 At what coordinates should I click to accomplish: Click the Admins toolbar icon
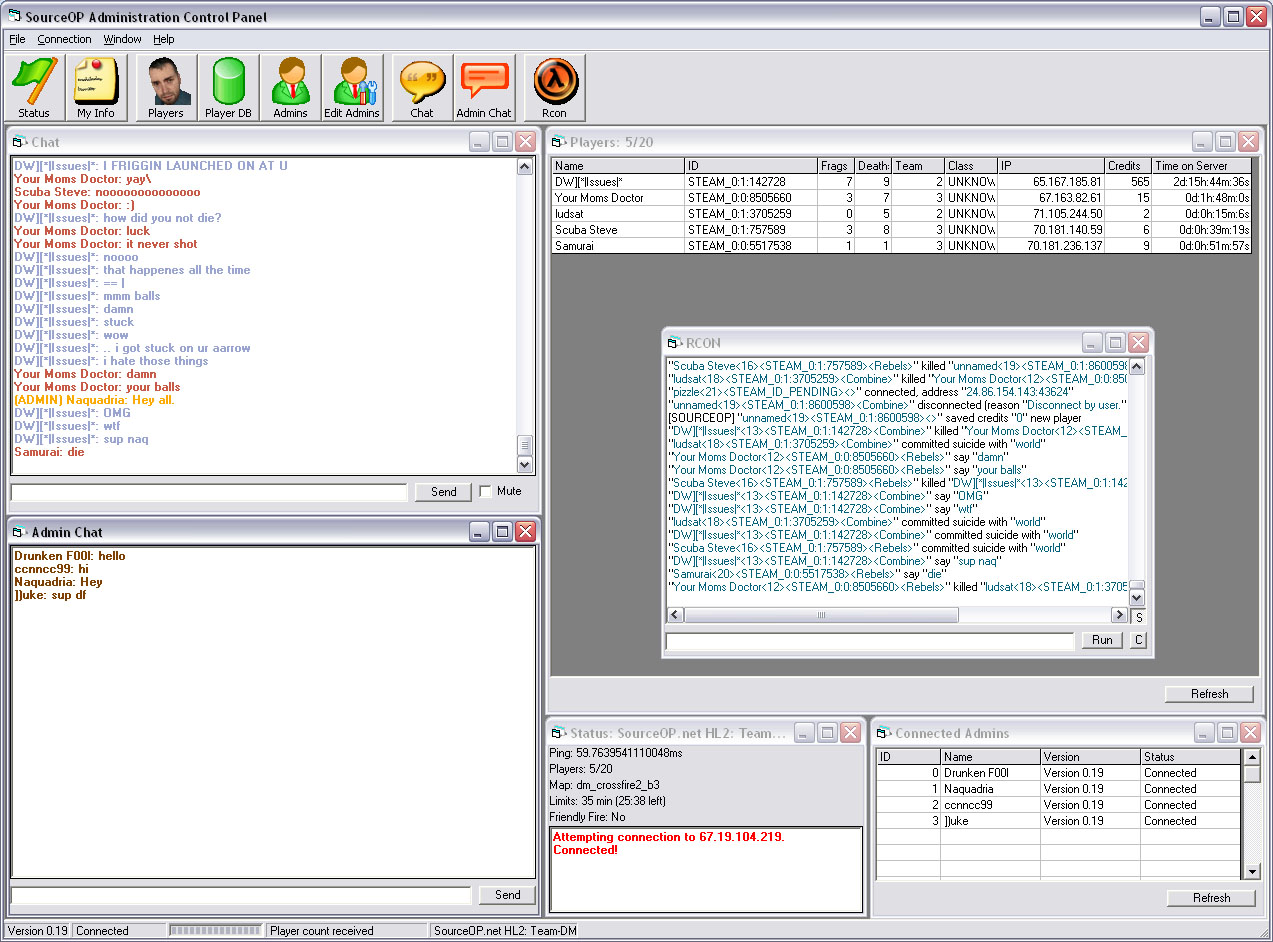click(290, 88)
